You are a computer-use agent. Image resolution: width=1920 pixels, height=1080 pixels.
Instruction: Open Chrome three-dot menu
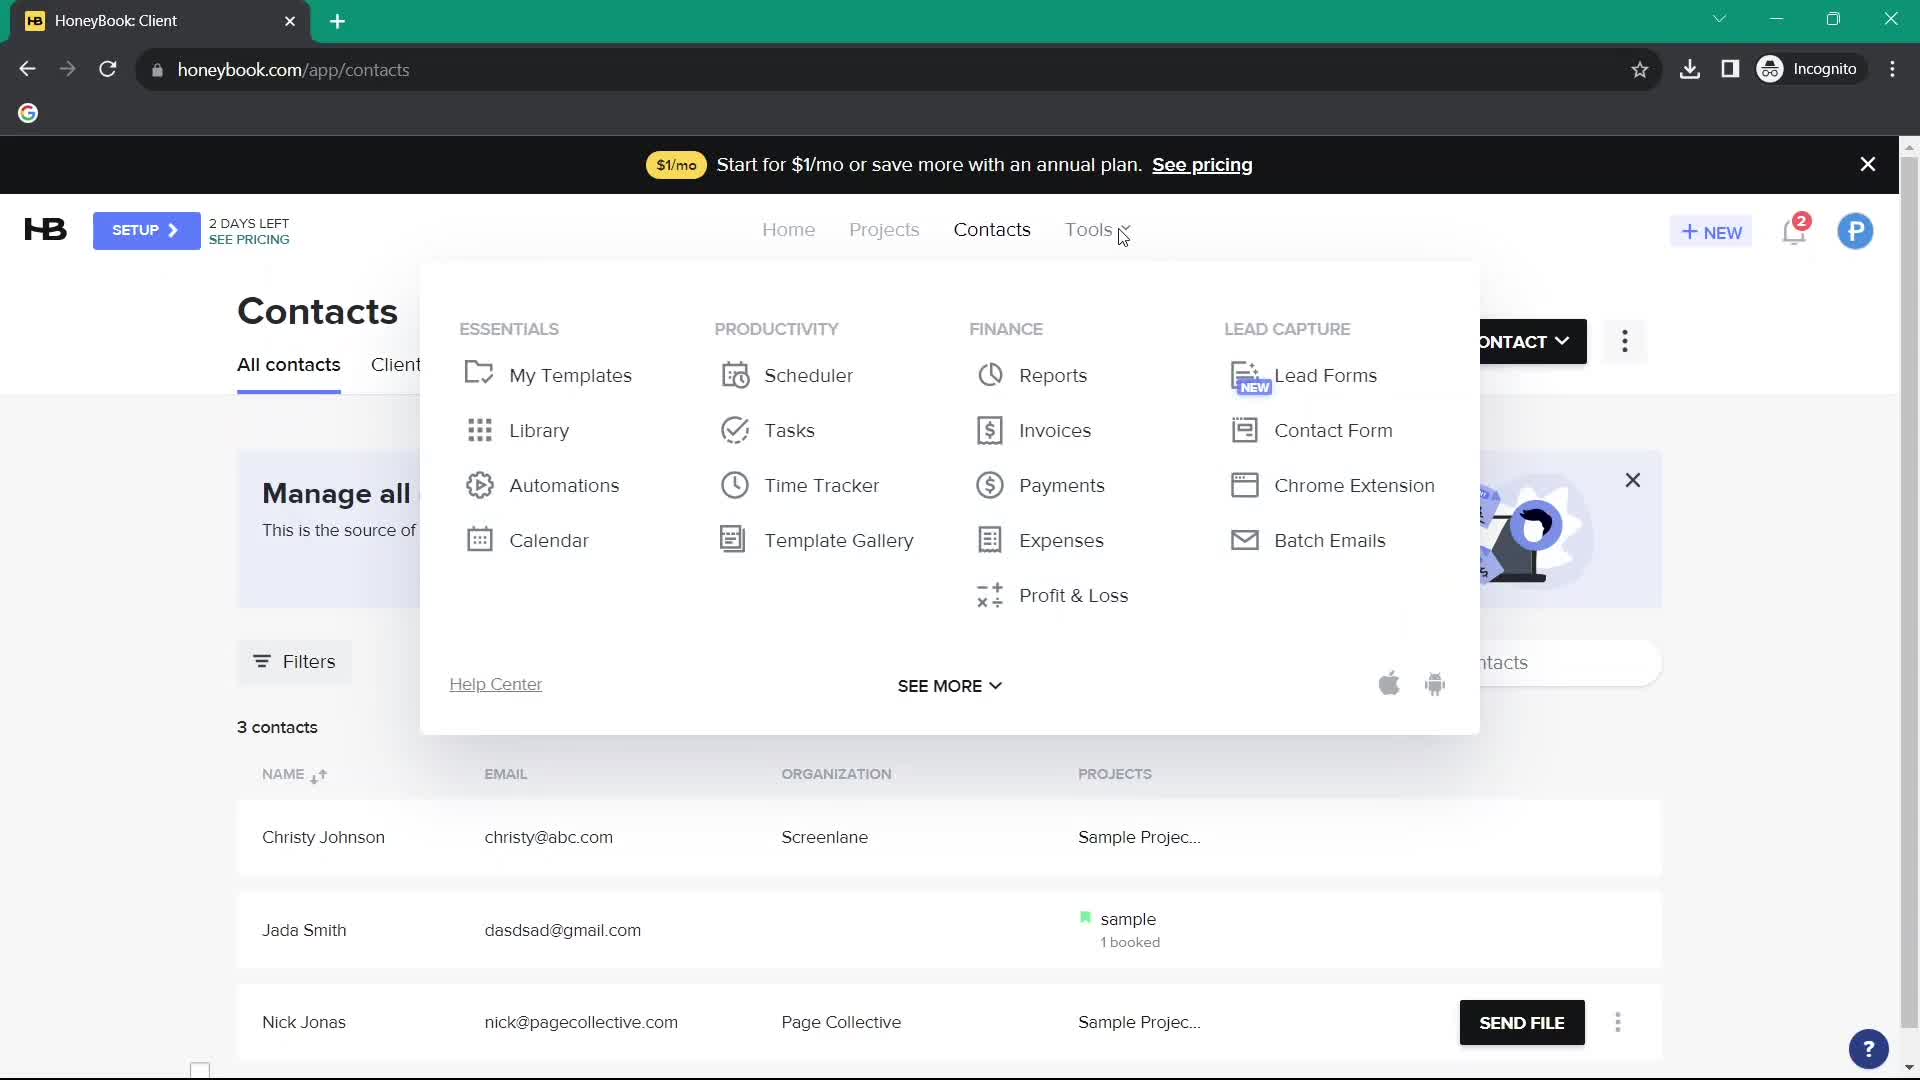coord(1892,69)
